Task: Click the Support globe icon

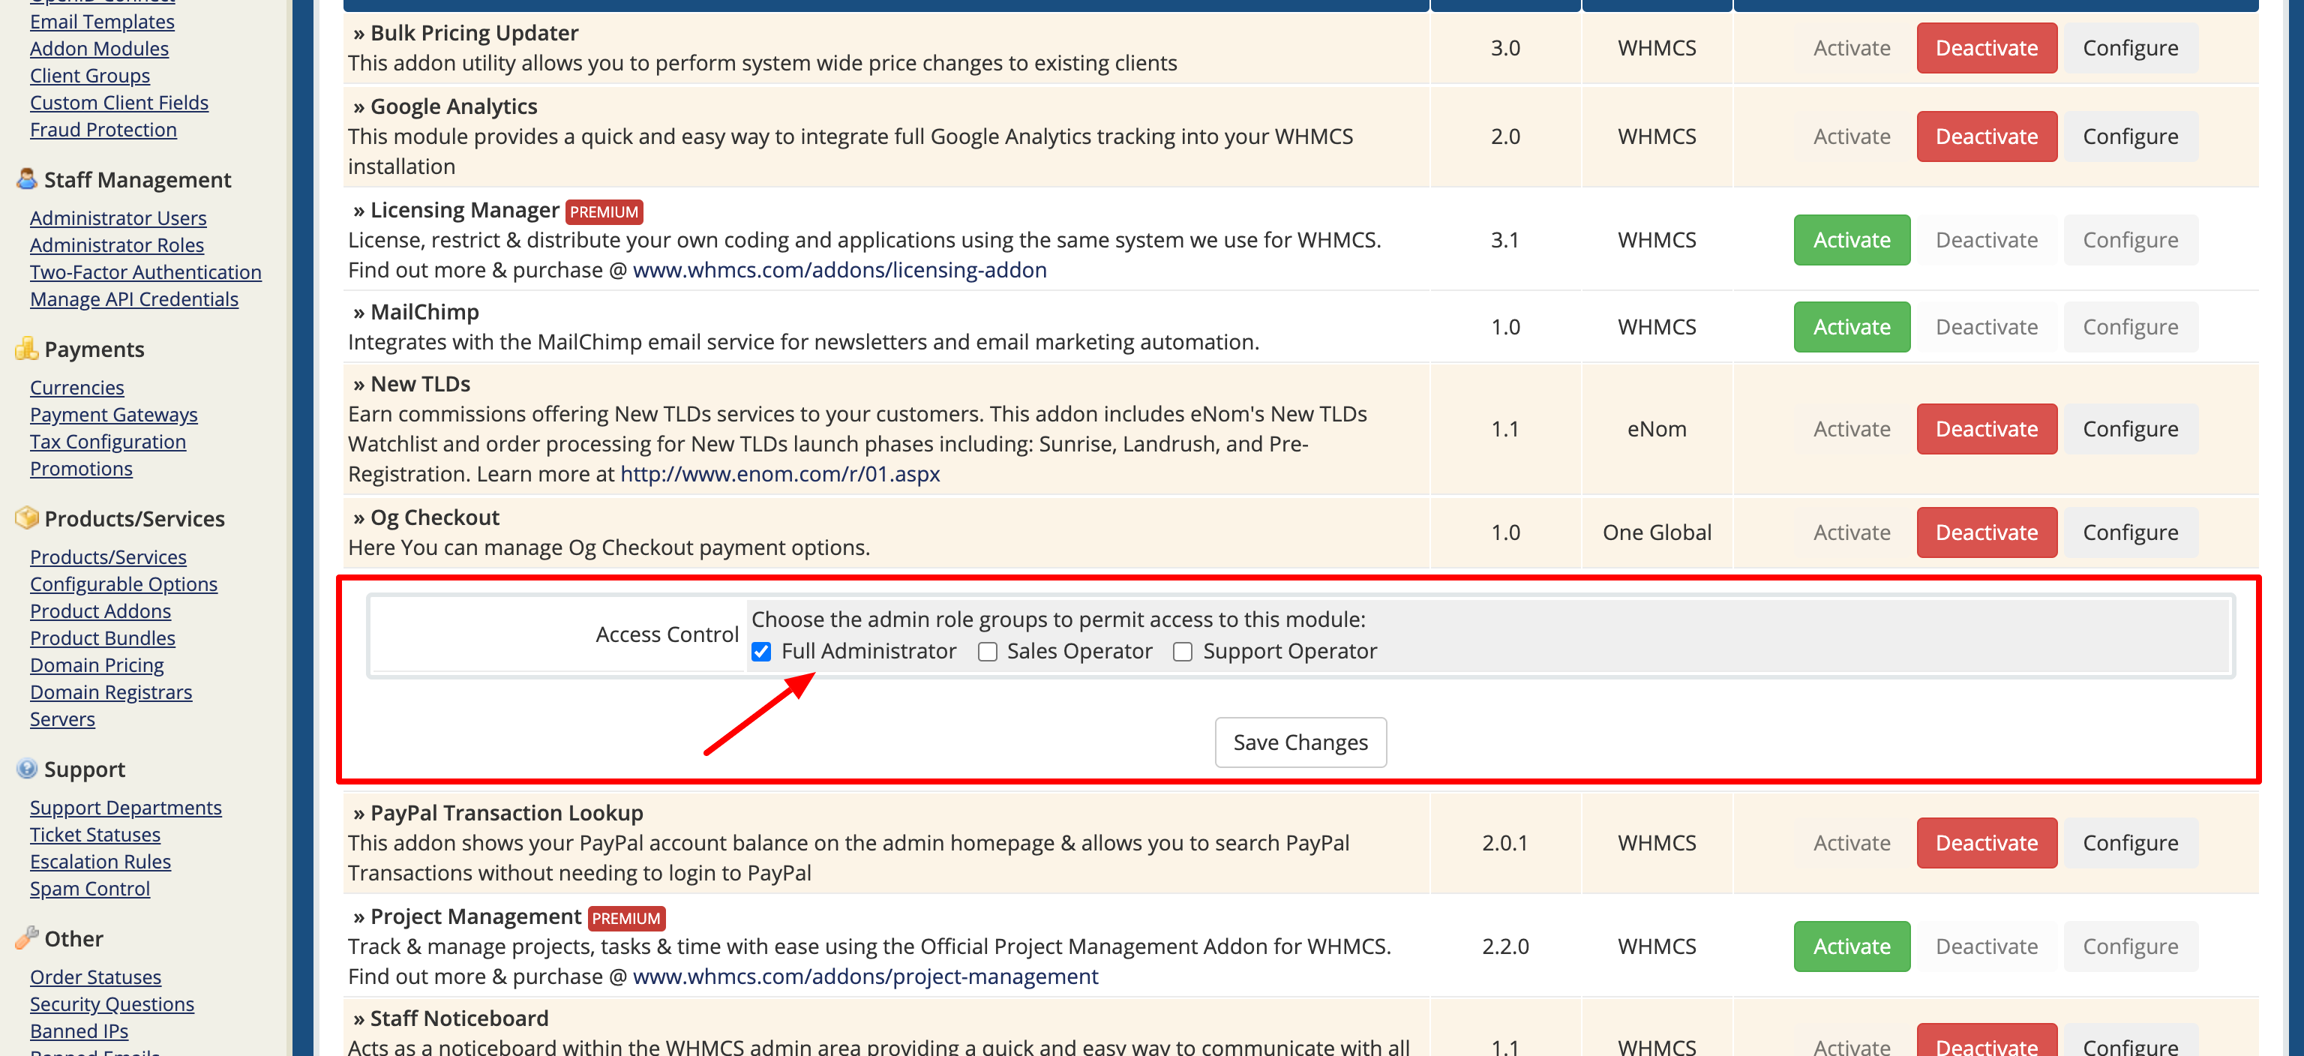Action: 26,769
